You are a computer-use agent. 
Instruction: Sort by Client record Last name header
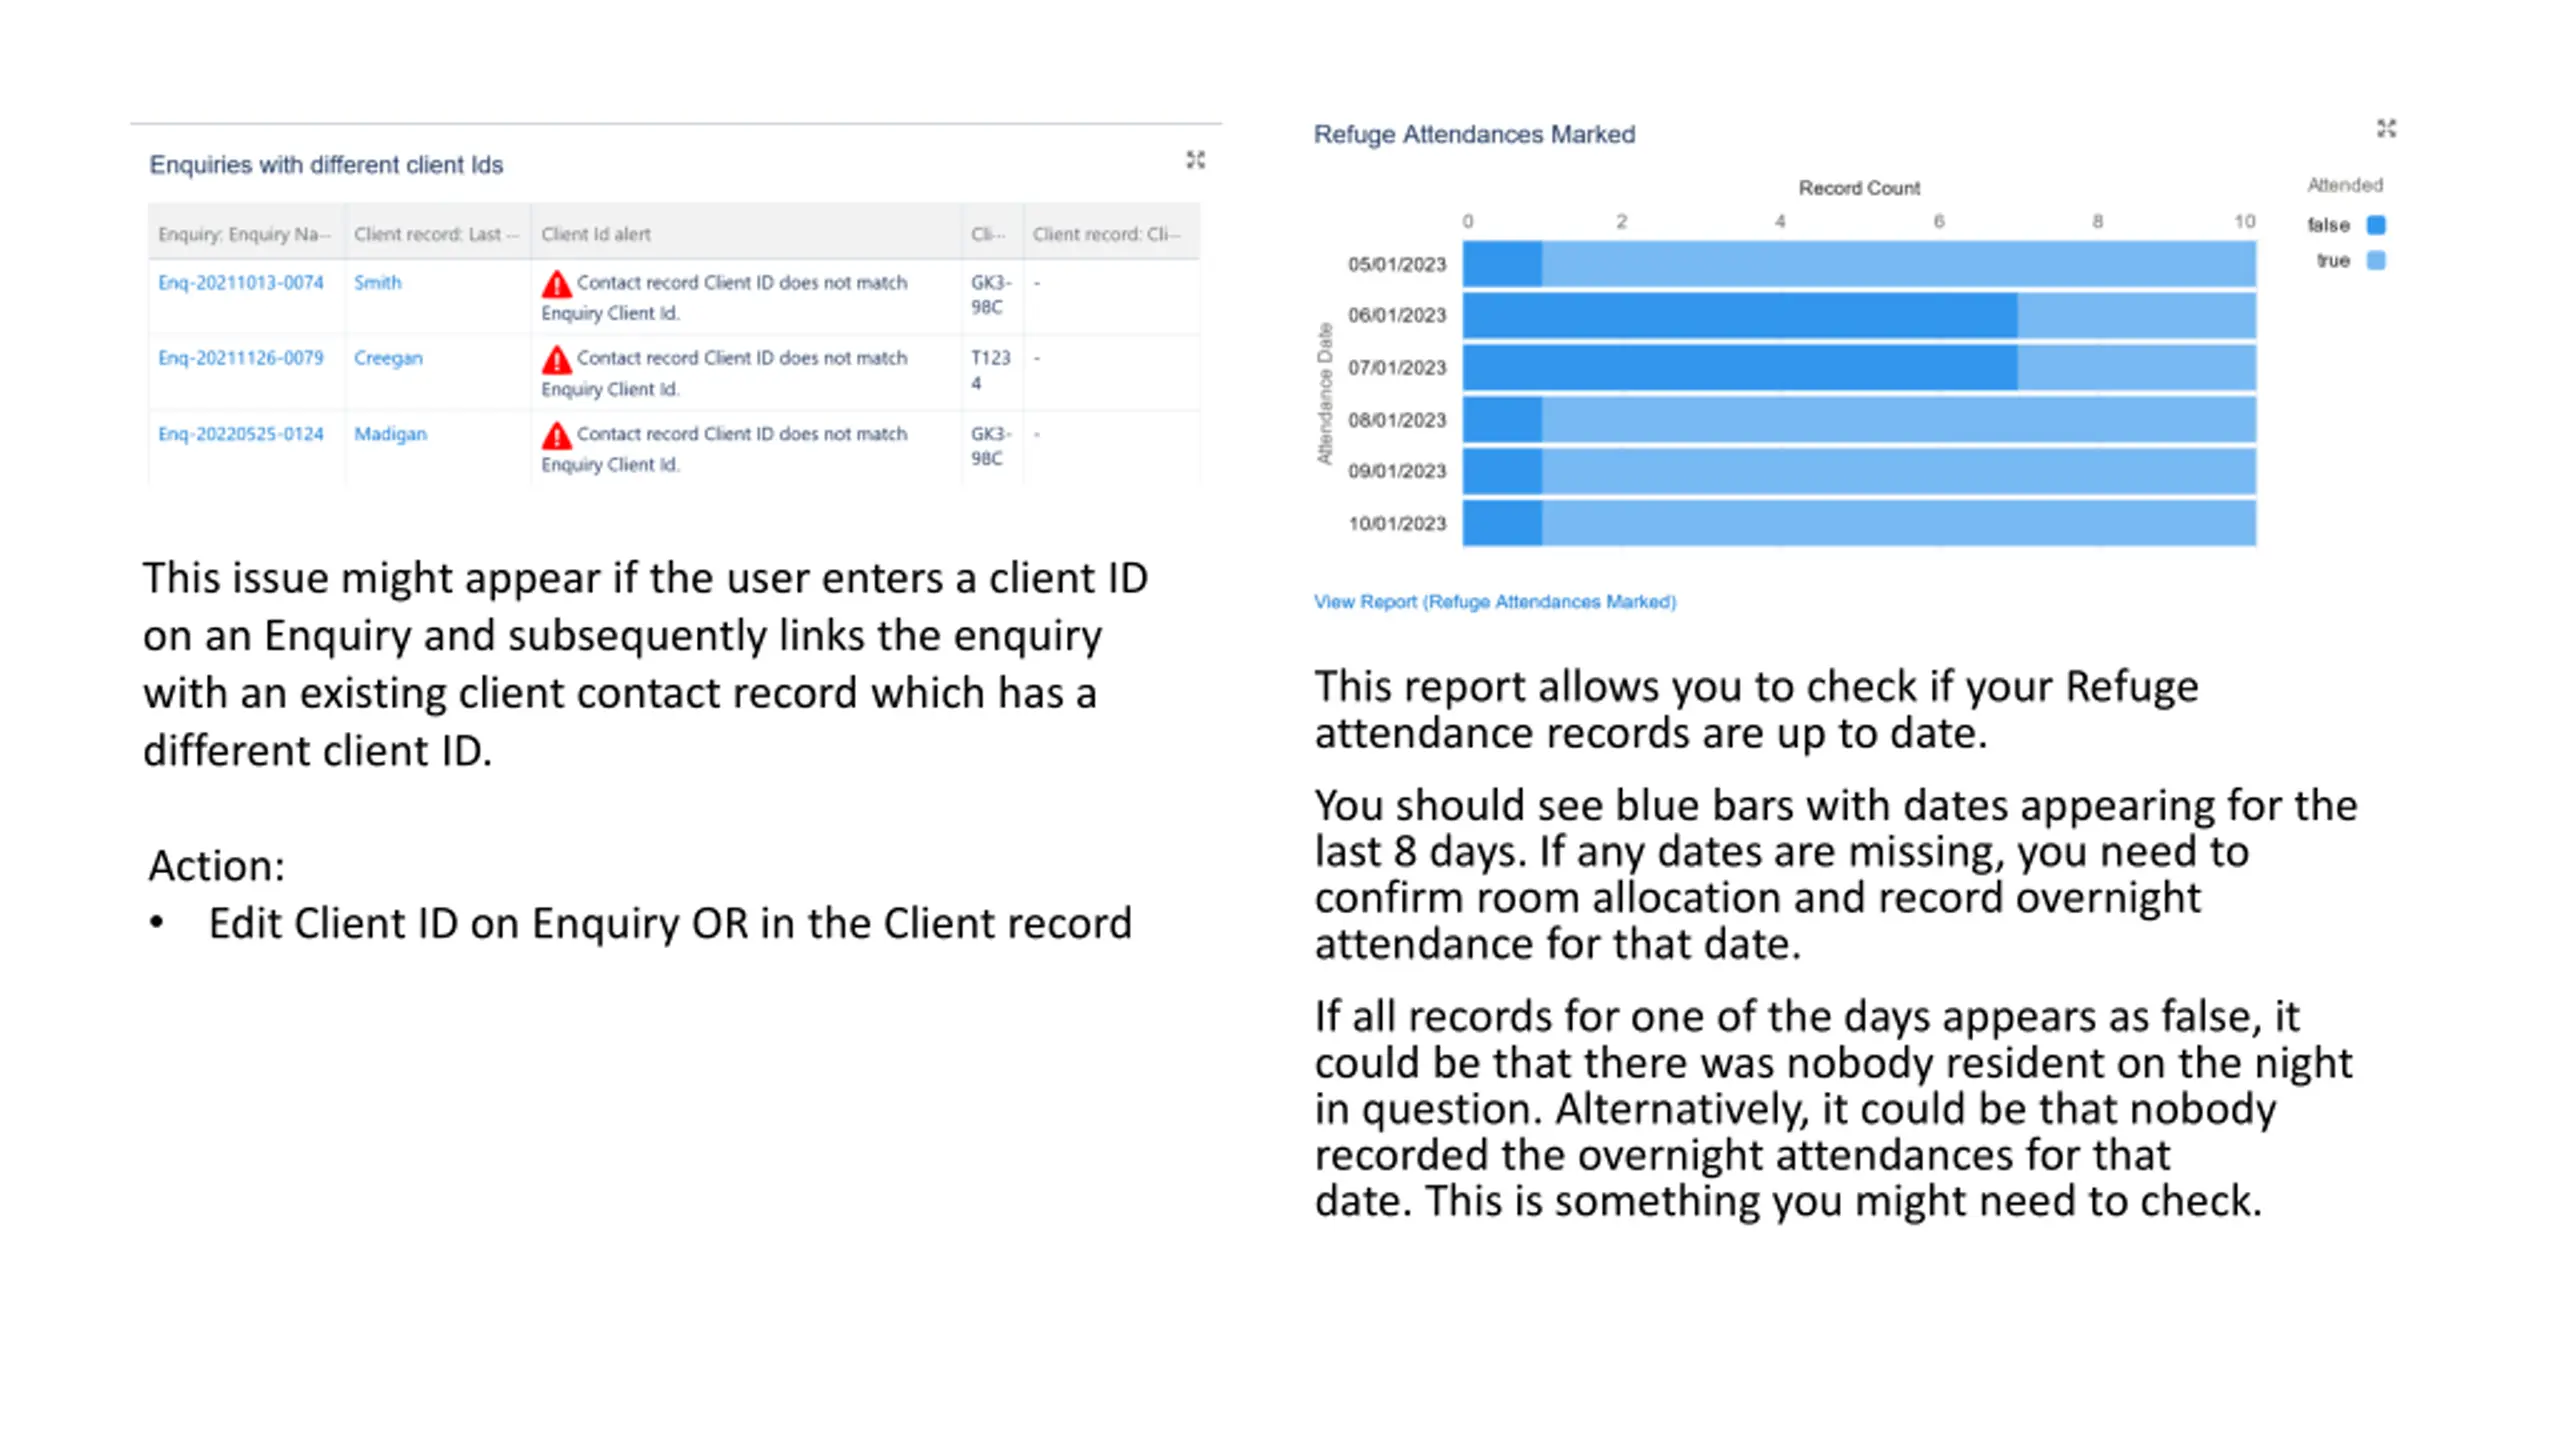pos(437,234)
